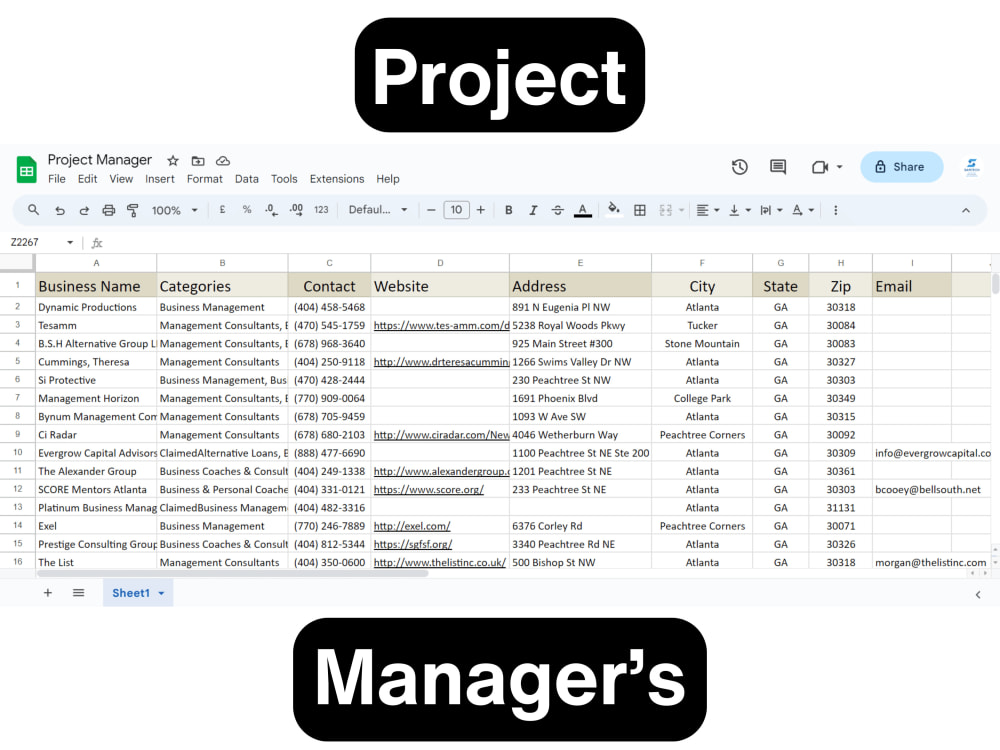Activate the paint format tool
This screenshot has width=1000, height=750.
[x=133, y=210]
